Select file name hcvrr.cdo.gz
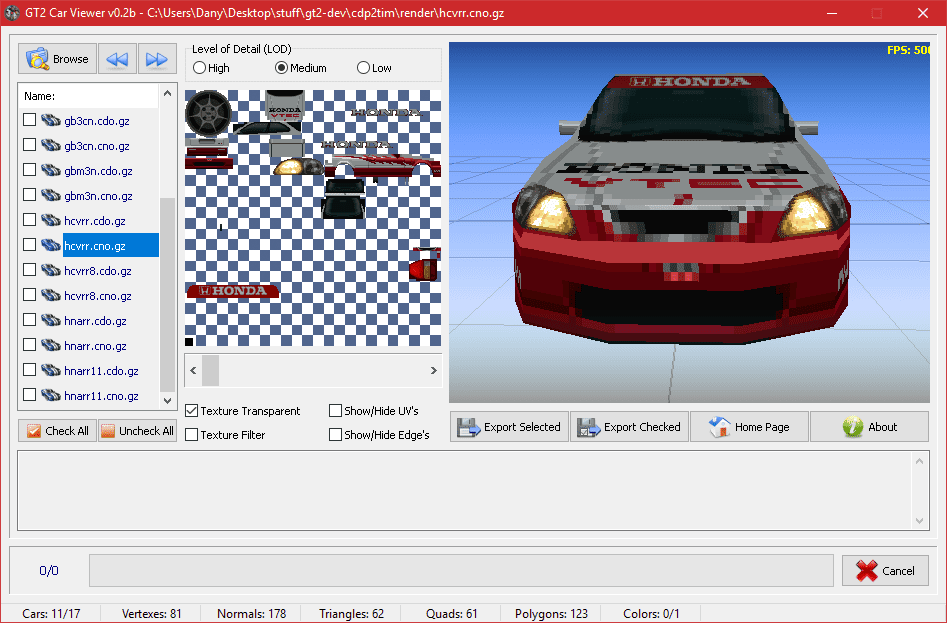Viewport: 947px width, 623px height. (x=95, y=221)
